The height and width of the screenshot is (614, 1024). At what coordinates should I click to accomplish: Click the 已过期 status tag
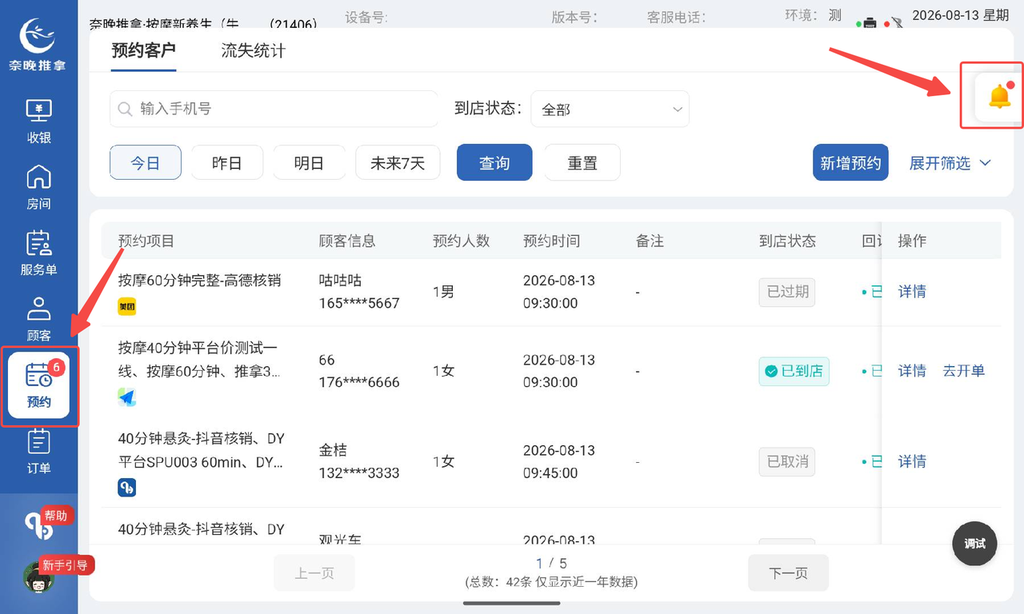787,292
